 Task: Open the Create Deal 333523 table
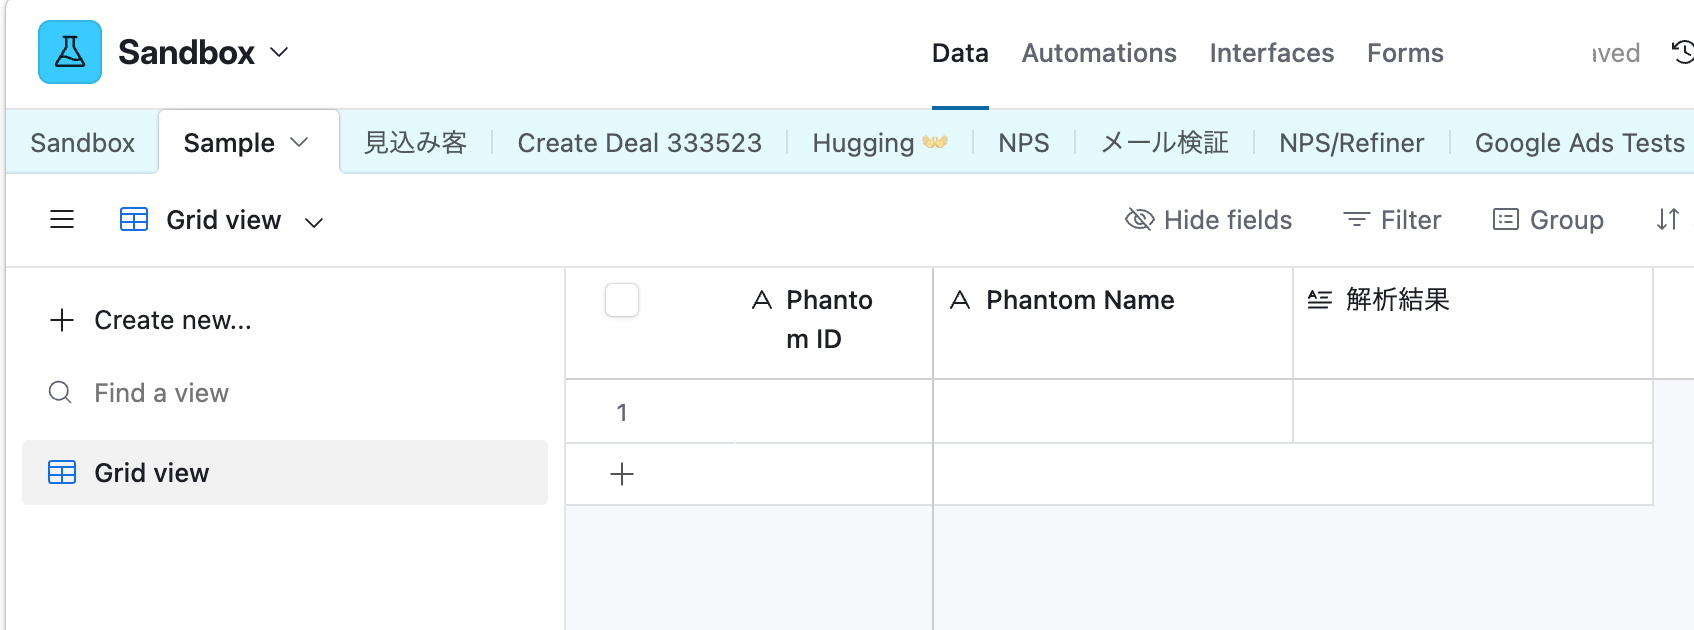[639, 143]
